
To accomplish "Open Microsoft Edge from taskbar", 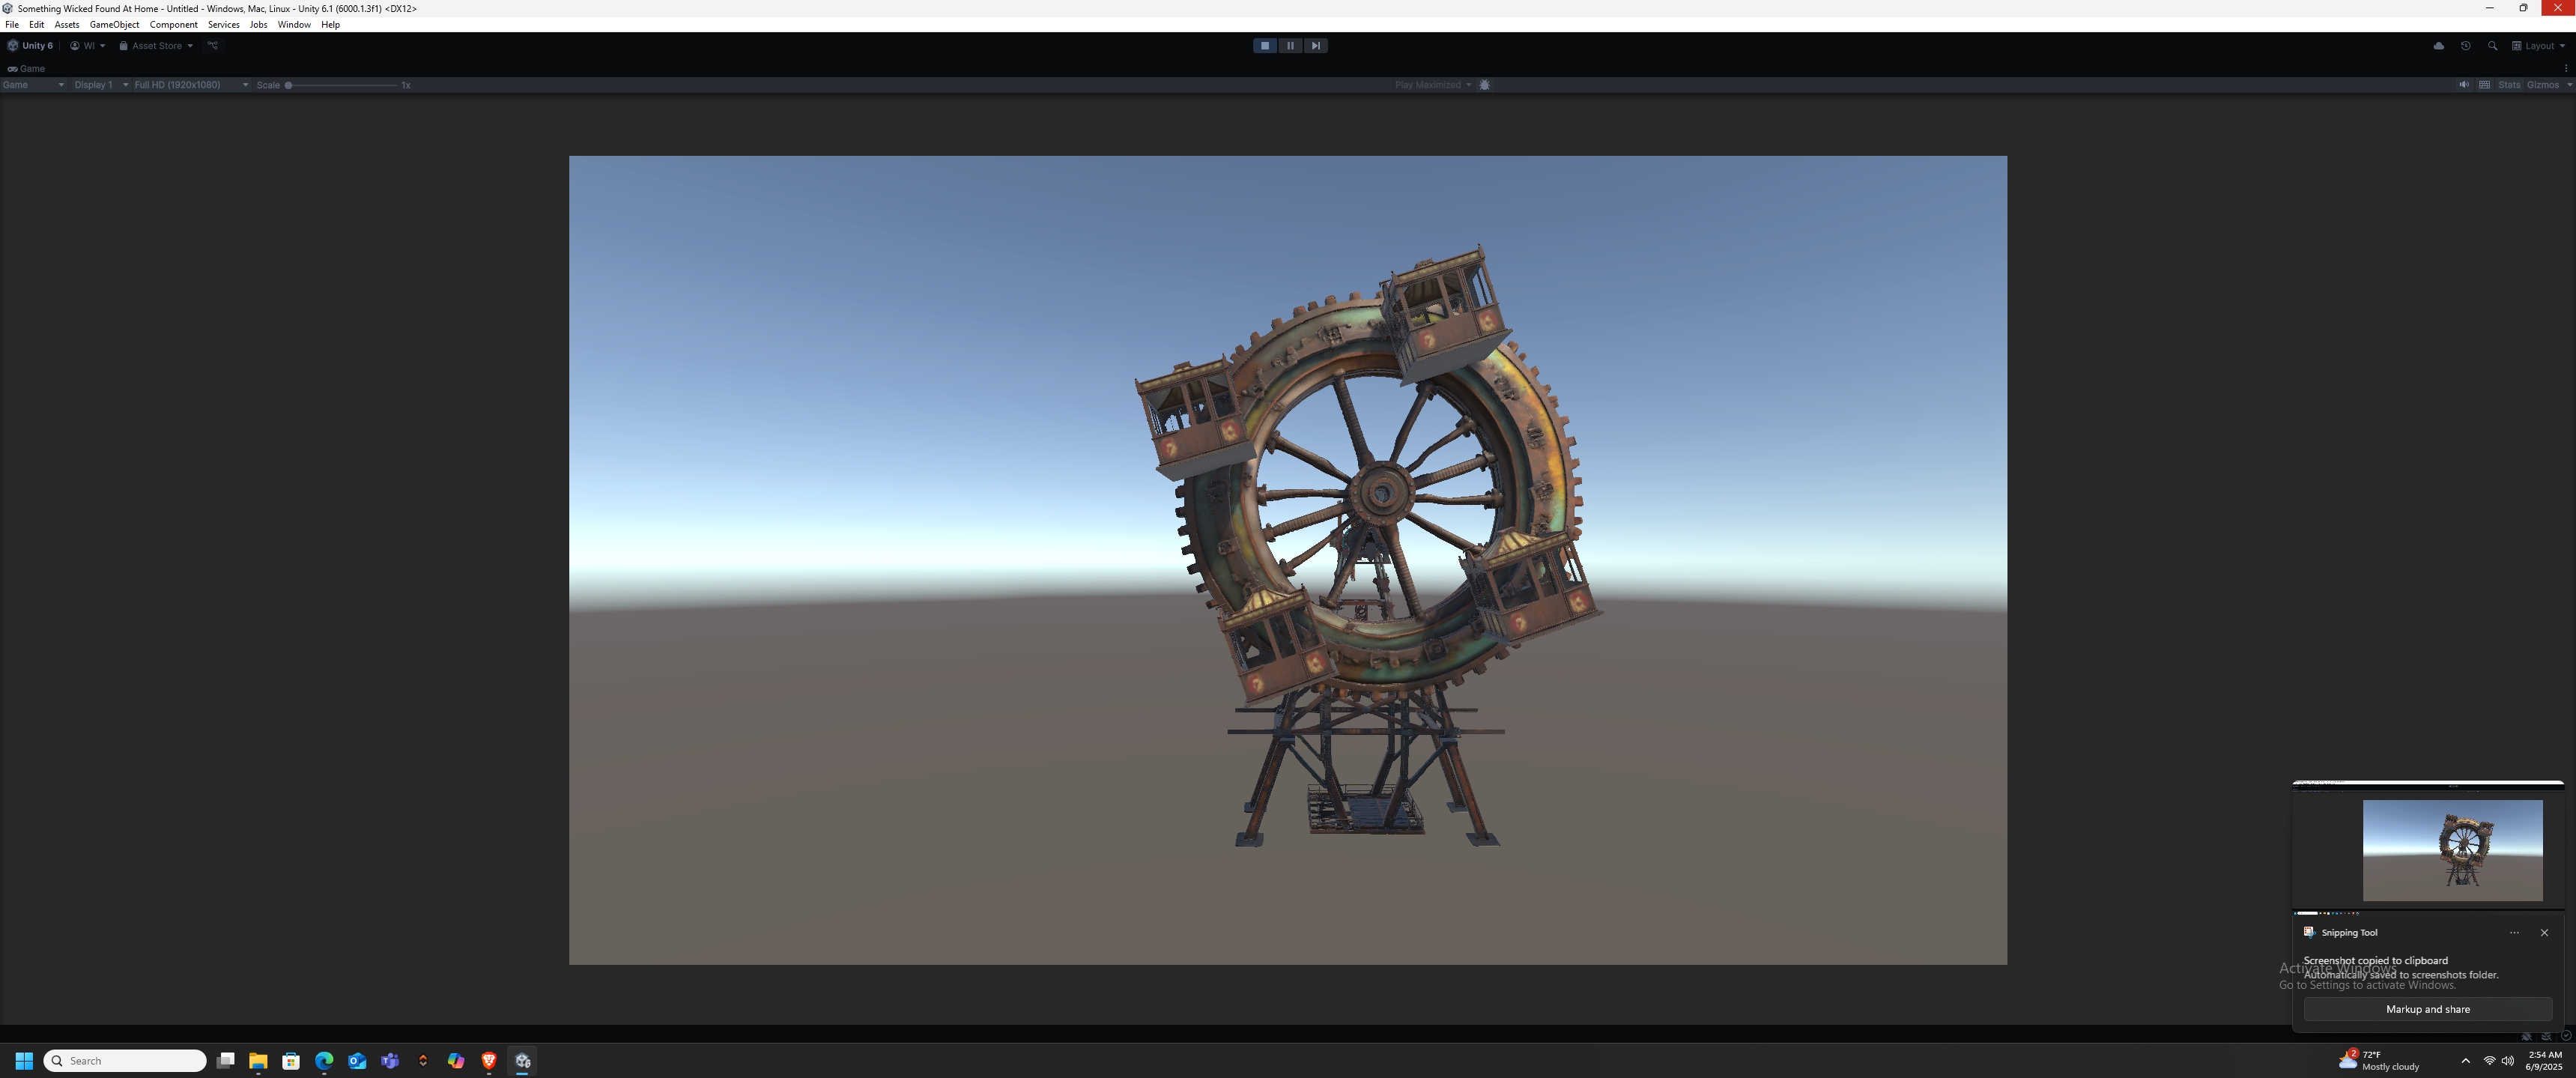I will pyautogui.click(x=324, y=1061).
